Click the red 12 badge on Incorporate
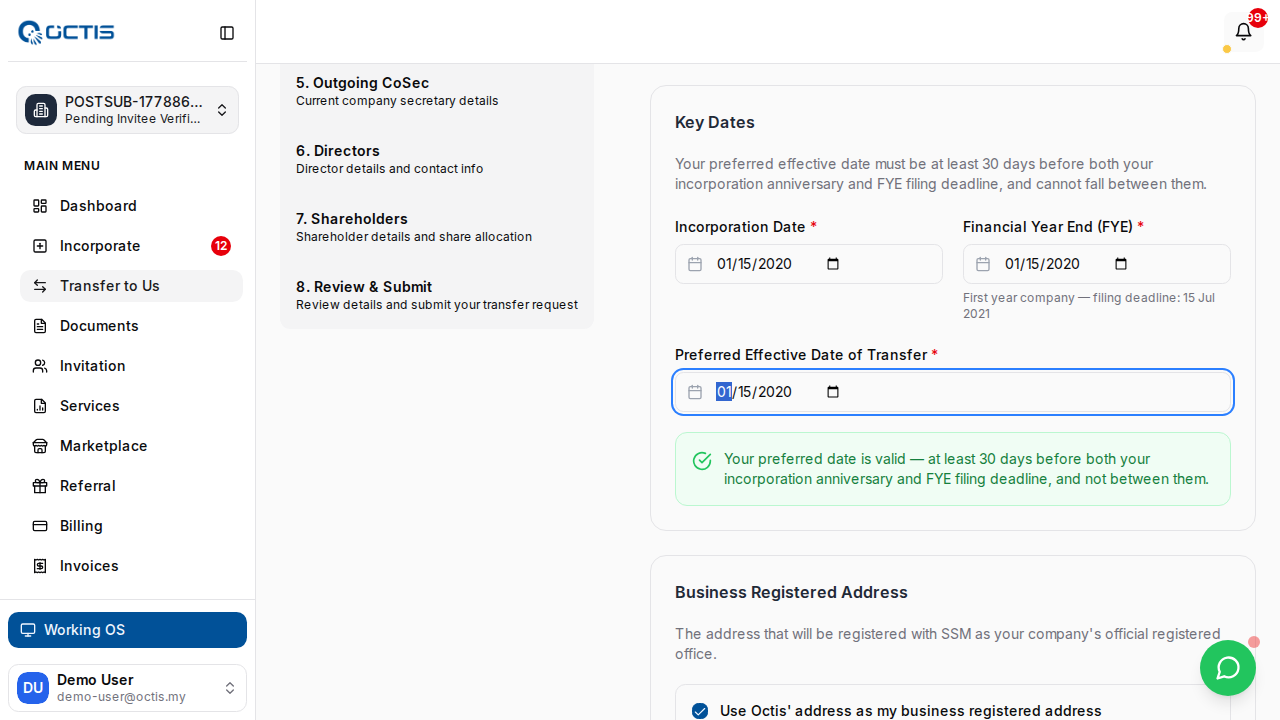1280x720 pixels. point(221,246)
